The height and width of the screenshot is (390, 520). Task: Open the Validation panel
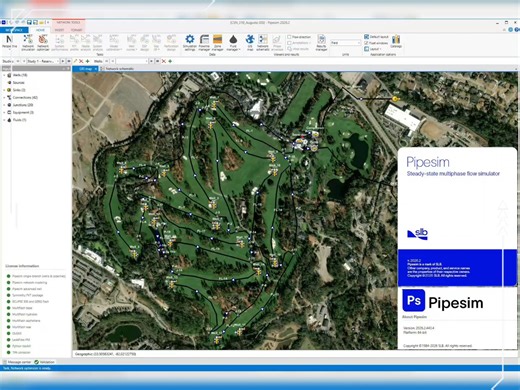pos(44,362)
